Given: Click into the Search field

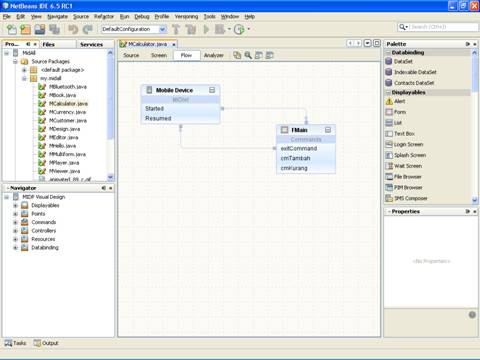Looking at the screenshot, I should coord(443,27).
